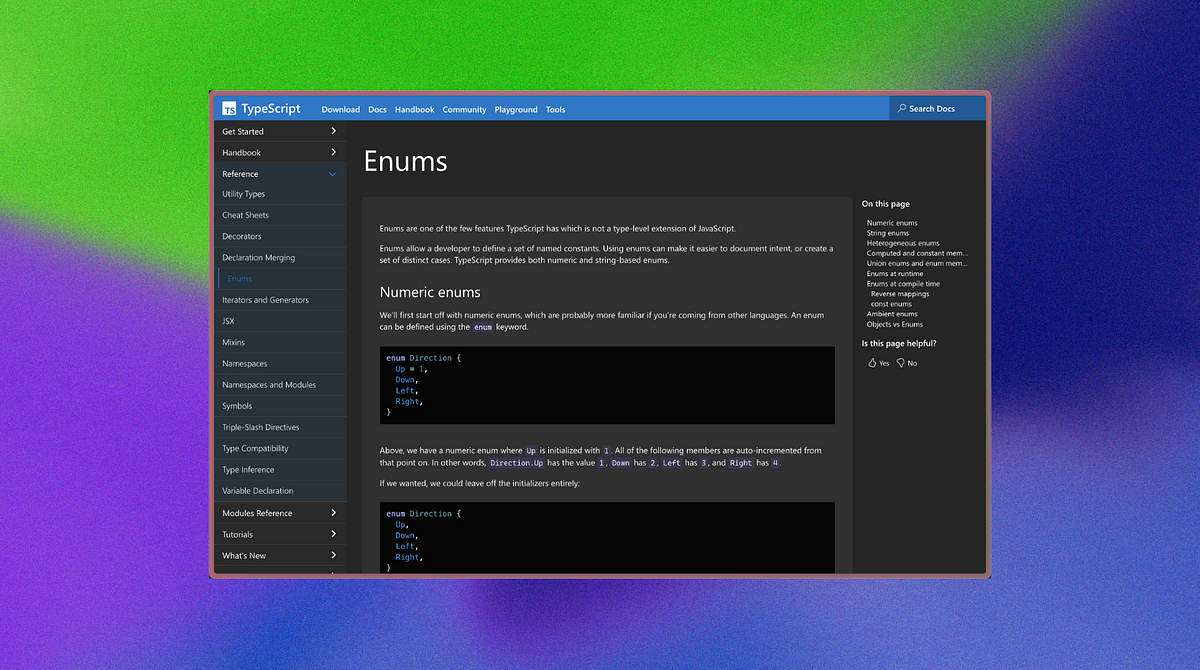Jump to Reverse mappings subsection
This screenshot has height=670, width=1200.
[x=898, y=294]
